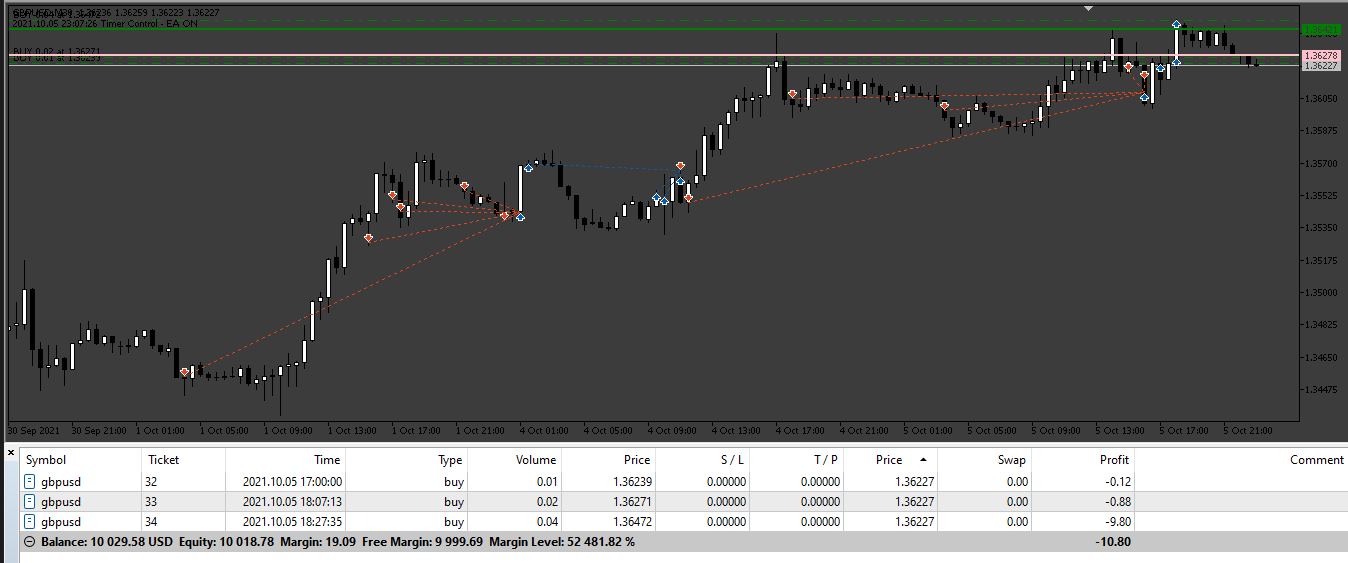Click the 1.36050 price scale label
The width and height of the screenshot is (1348, 563).
1322,98
